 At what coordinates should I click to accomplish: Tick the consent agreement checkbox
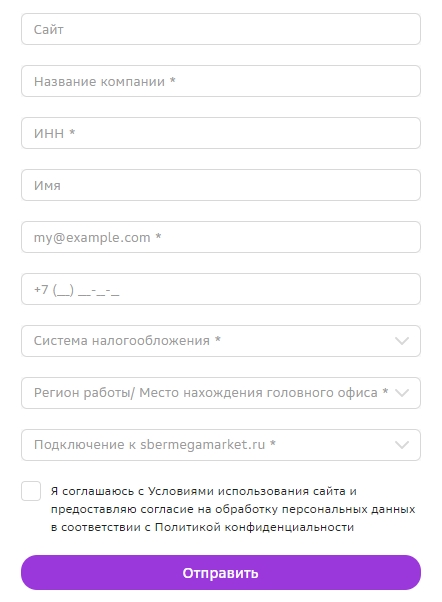tap(31, 491)
